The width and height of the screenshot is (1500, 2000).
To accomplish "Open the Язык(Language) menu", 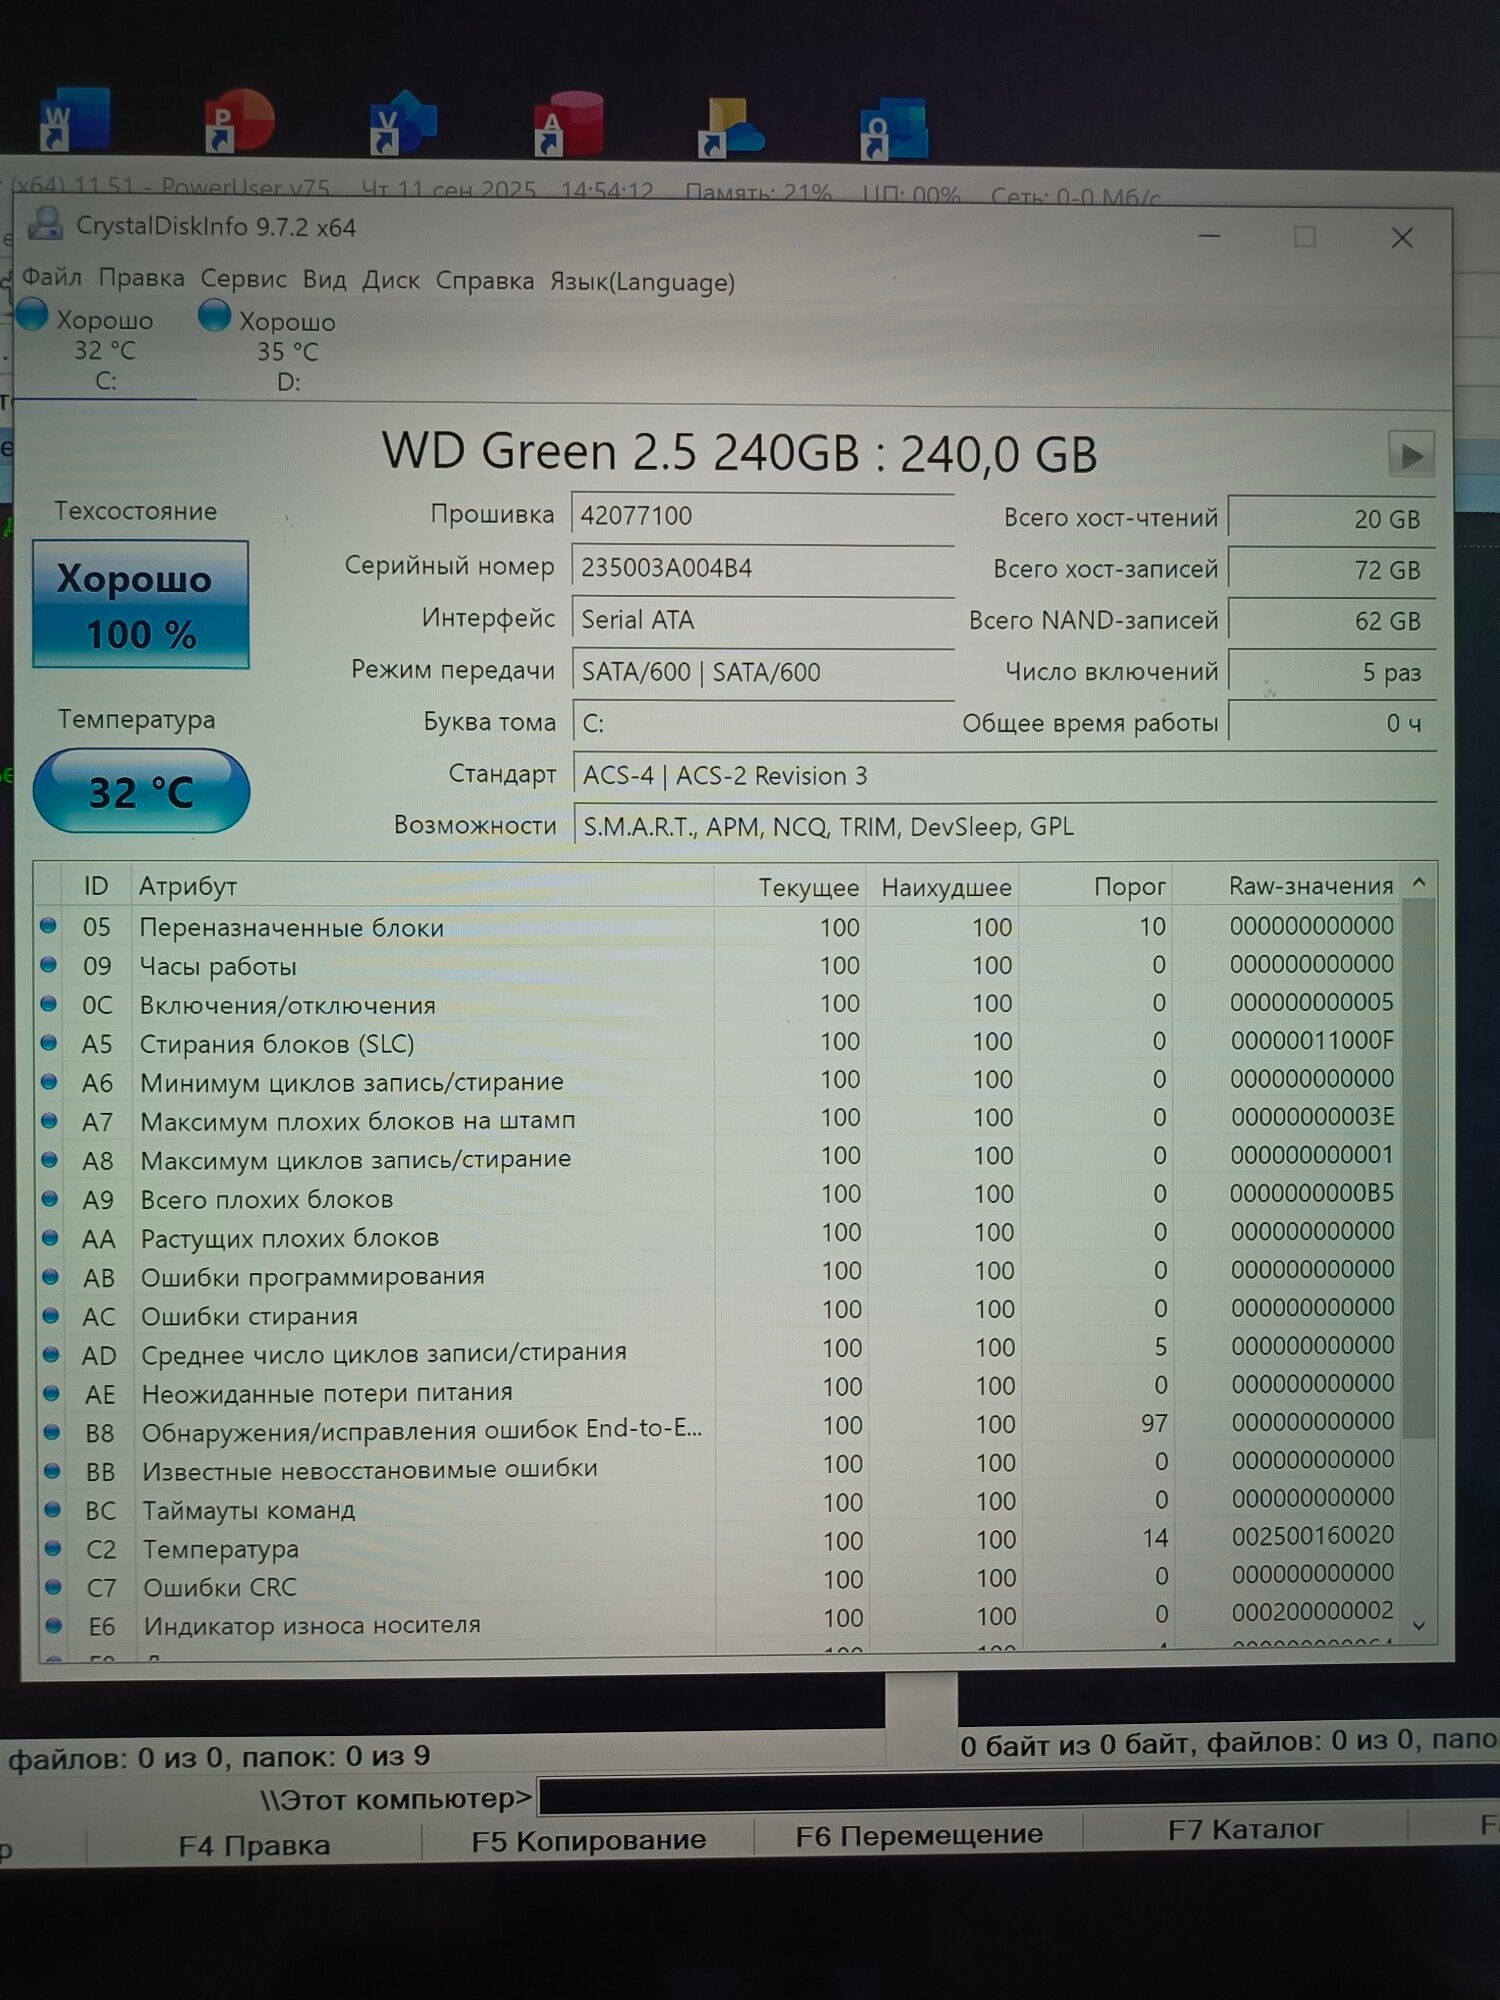I will 642,282.
